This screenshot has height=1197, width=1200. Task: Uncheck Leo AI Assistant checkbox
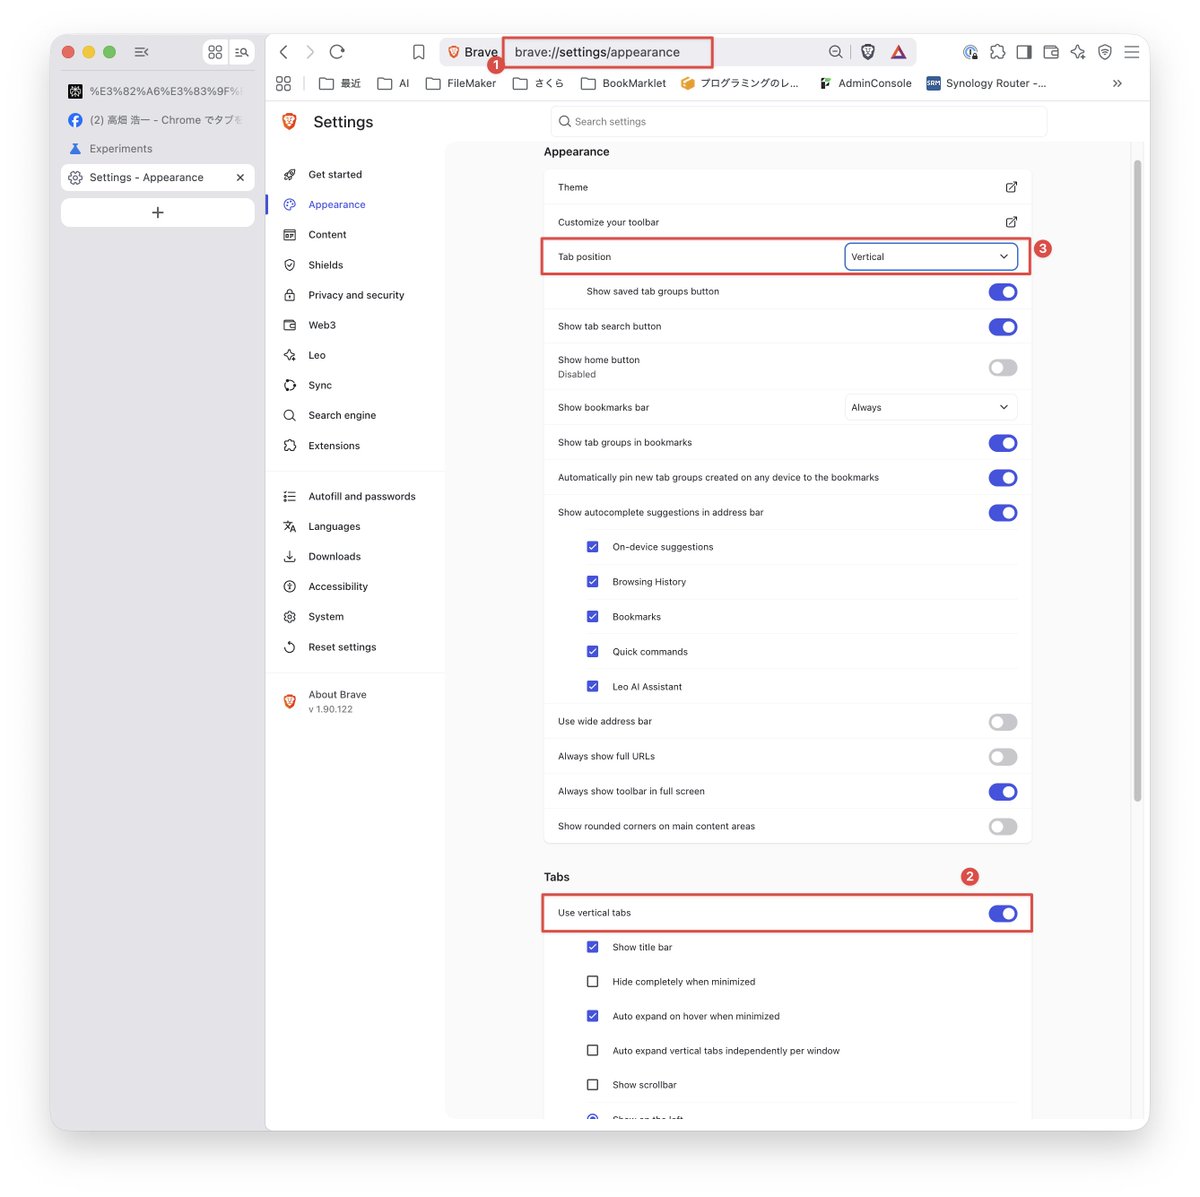pyautogui.click(x=593, y=687)
